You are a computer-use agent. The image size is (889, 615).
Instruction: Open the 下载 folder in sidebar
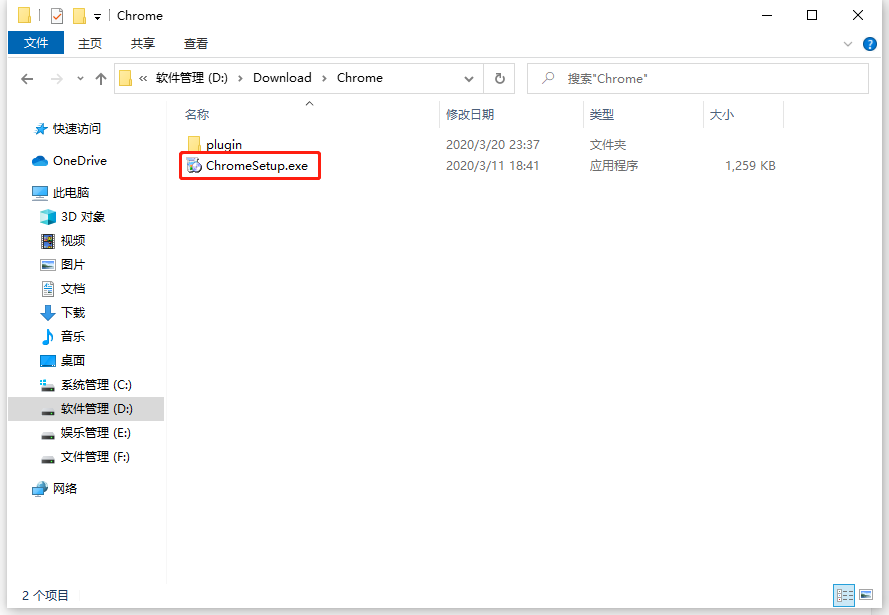click(x=63, y=312)
